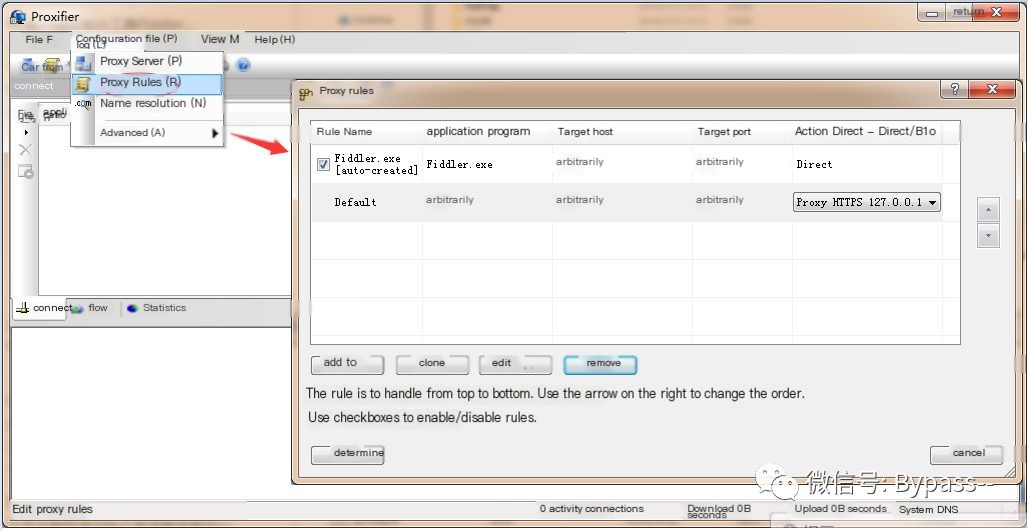The height and width of the screenshot is (531, 1028).
Task: Click the Action Direct column header
Action: tap(867, 132)
